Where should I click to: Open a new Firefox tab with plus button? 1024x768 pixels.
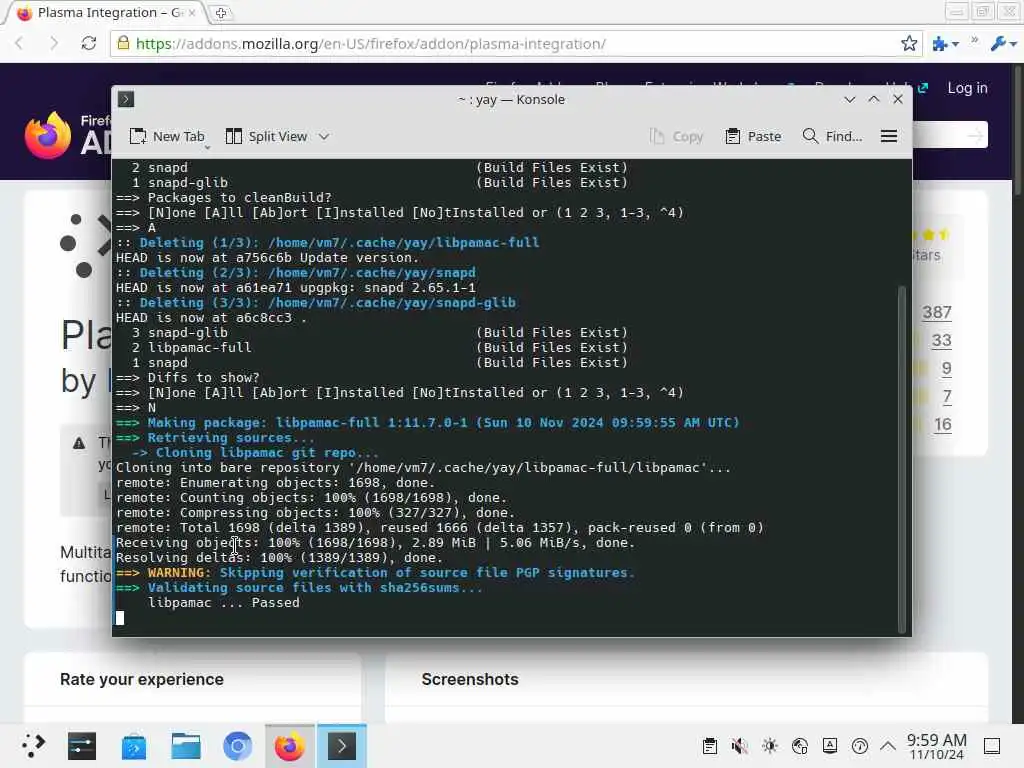pyautogui.click(x=221, y=13)
